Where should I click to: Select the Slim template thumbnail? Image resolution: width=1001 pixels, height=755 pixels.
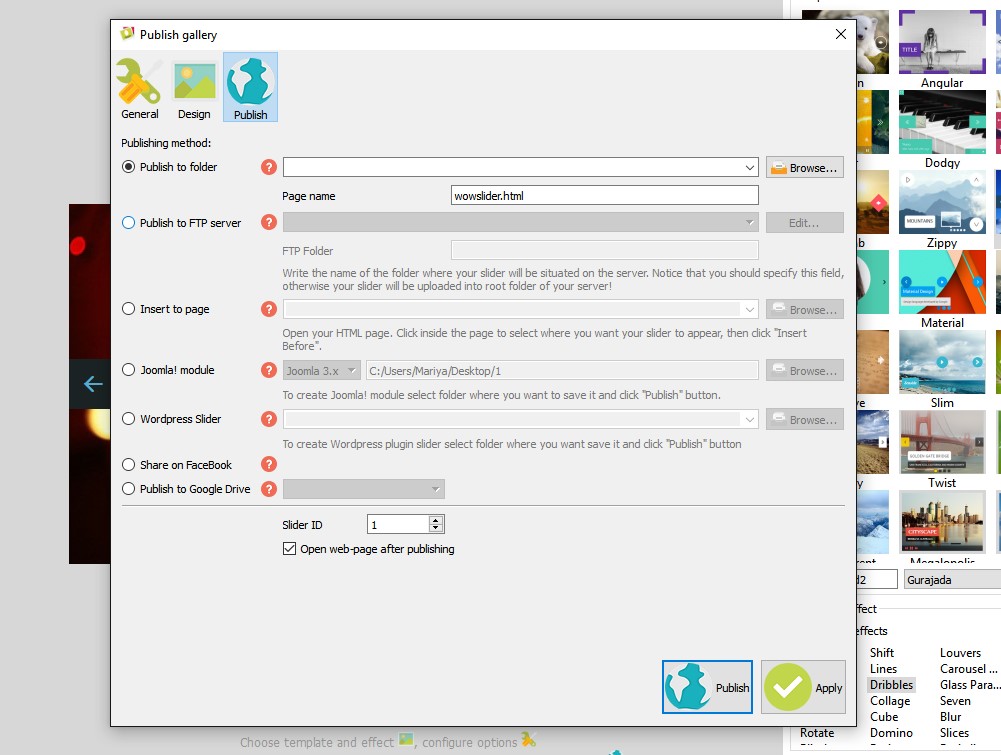(x=942, y=362)
